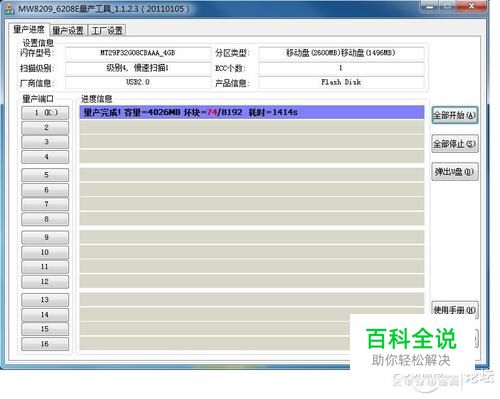The height and width of the screenshot is (399, 500).
Task: Select port button 16
Action: coord(45,344)
